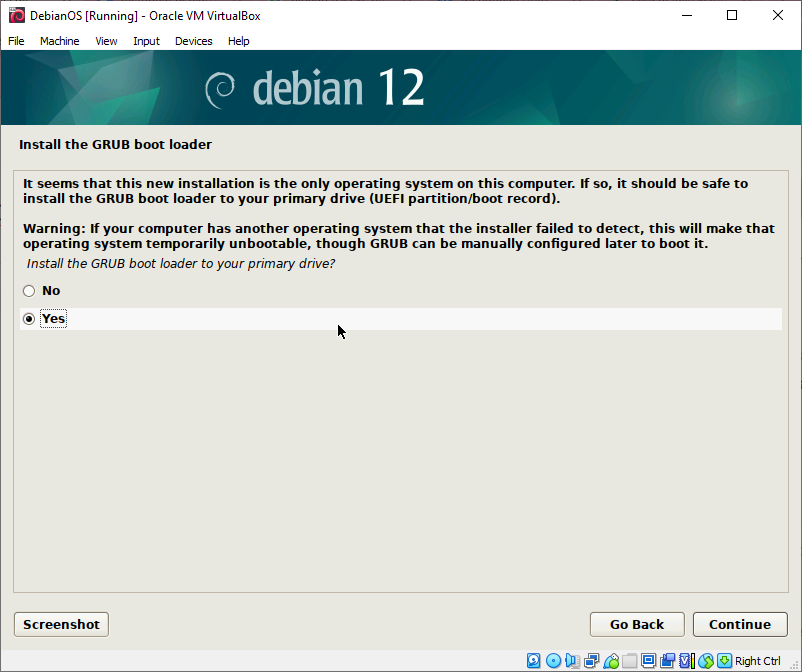The height and width of the screenshot is (672, 802).
Task: Click the Go Back button
Action: [x=637, y=624]
